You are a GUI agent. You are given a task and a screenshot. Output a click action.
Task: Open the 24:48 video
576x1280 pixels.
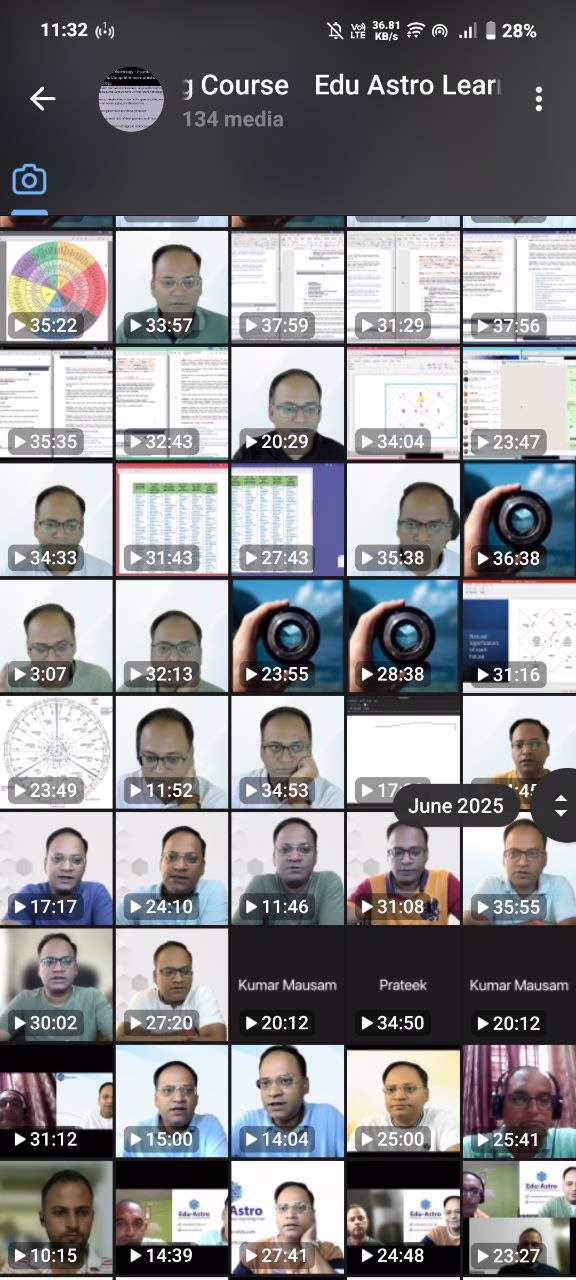[404, 1216]
